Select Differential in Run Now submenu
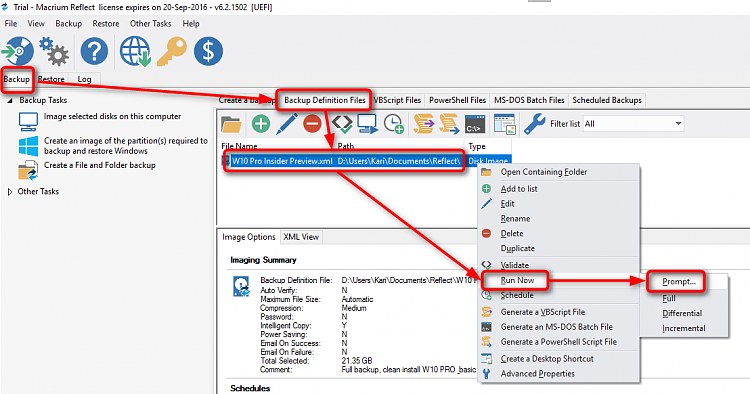 coord(684,314)
